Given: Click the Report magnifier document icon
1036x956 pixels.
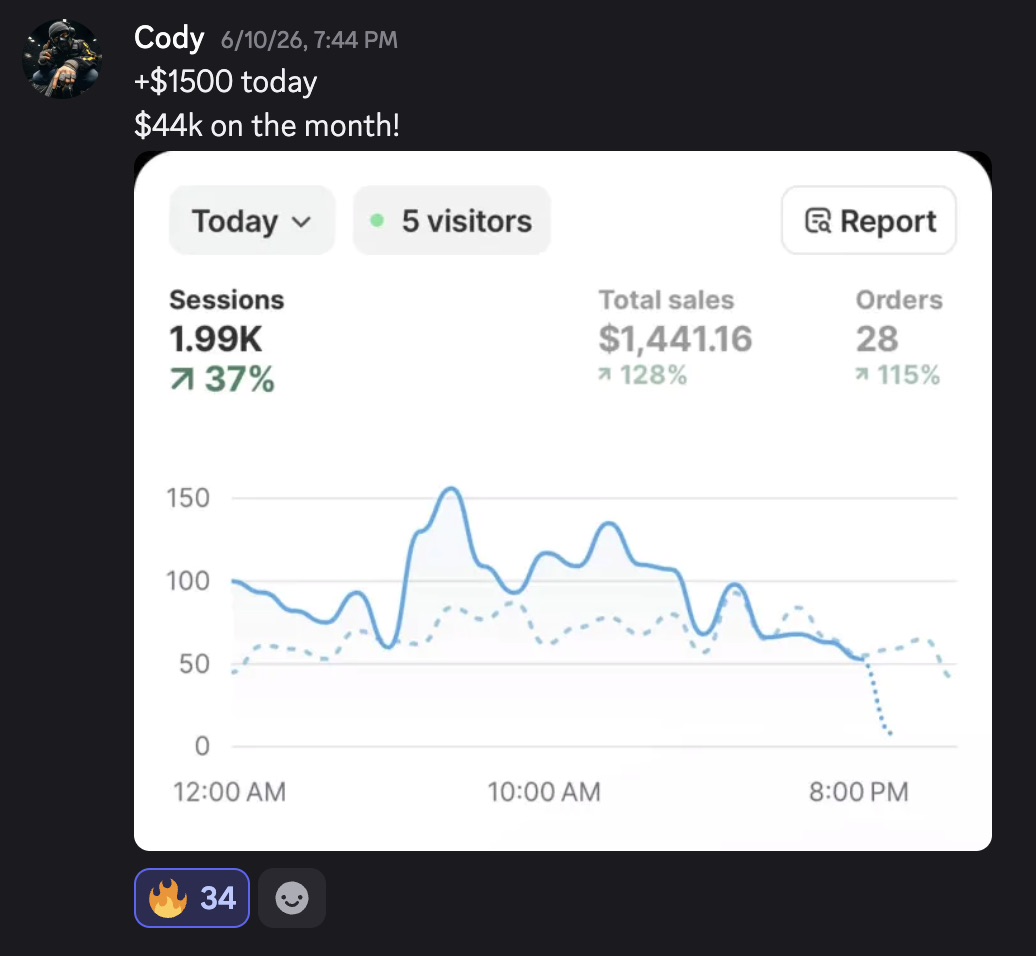Looking at the screenshot, I should [818, 221].
